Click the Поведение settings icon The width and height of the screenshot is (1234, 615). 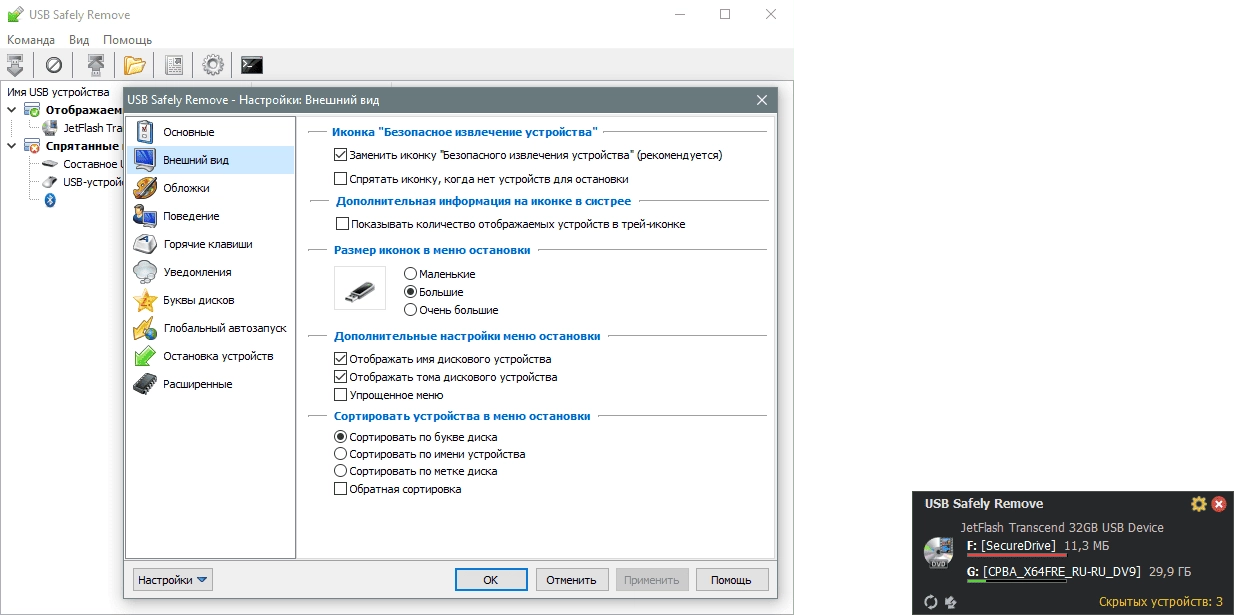[x=145, y=216]
